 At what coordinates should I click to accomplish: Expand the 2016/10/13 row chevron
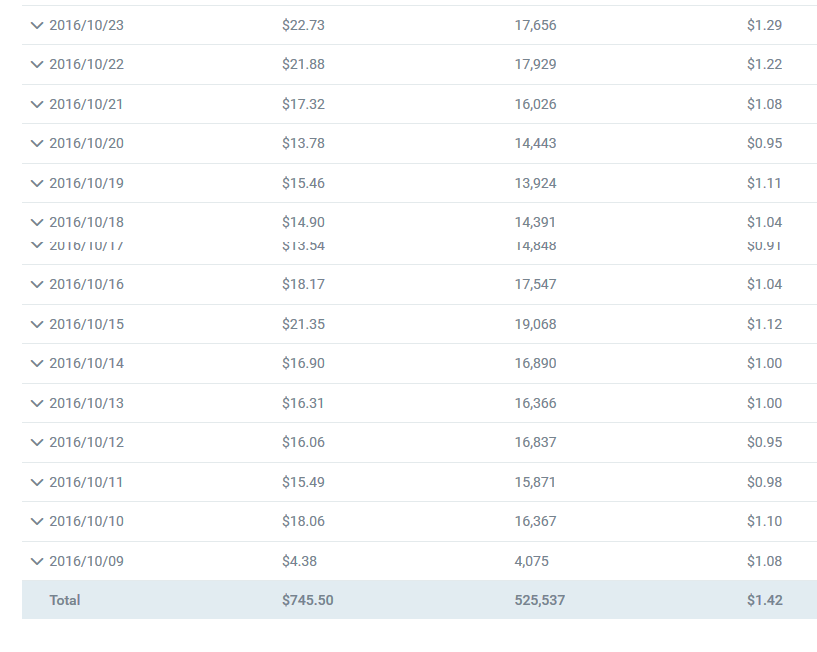[37, 403]
